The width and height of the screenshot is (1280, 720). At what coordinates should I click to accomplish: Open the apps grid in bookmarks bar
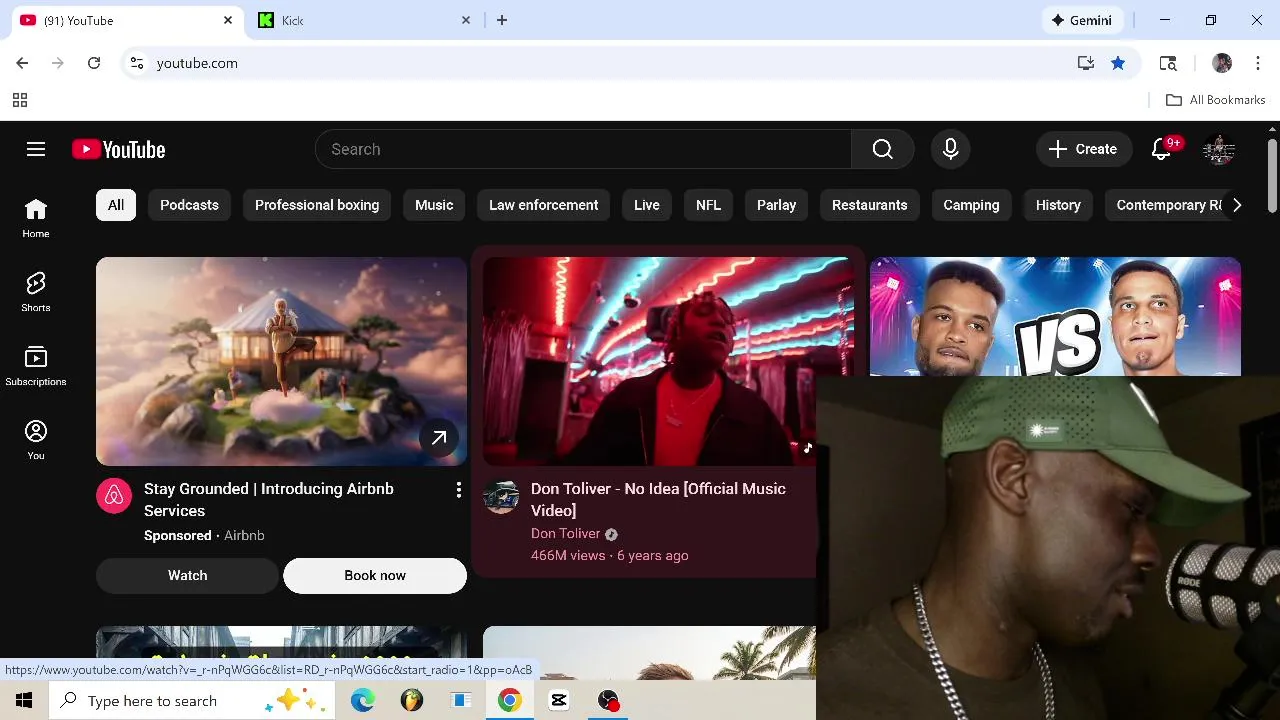[20, 100]
